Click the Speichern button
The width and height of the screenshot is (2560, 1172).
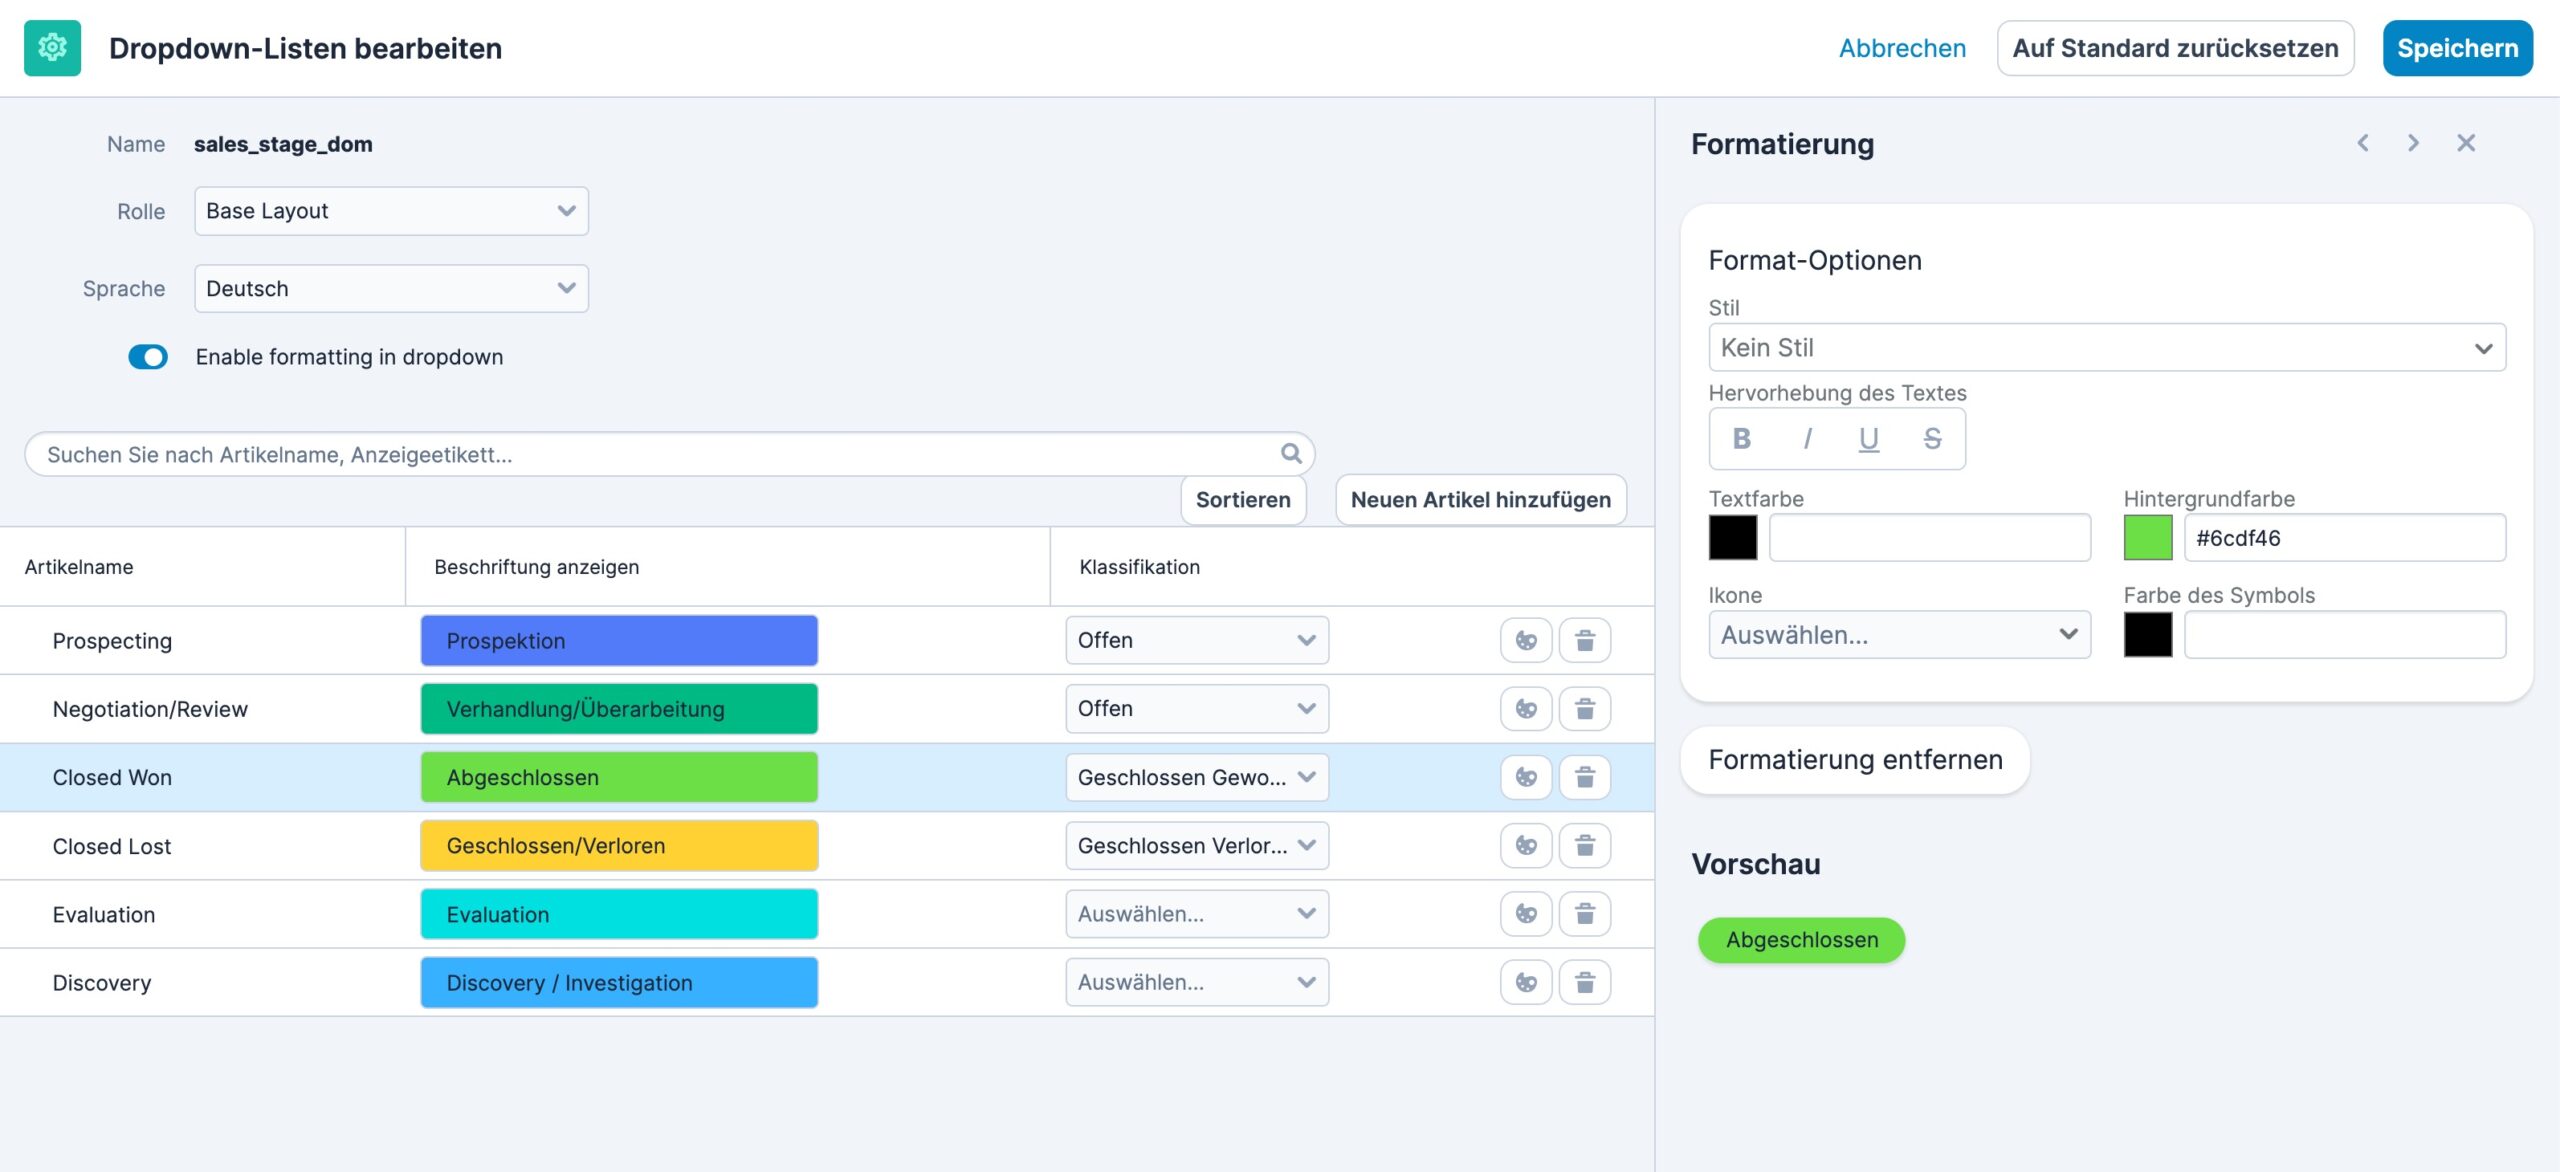pyautogui.click(x=2457, y=47)
